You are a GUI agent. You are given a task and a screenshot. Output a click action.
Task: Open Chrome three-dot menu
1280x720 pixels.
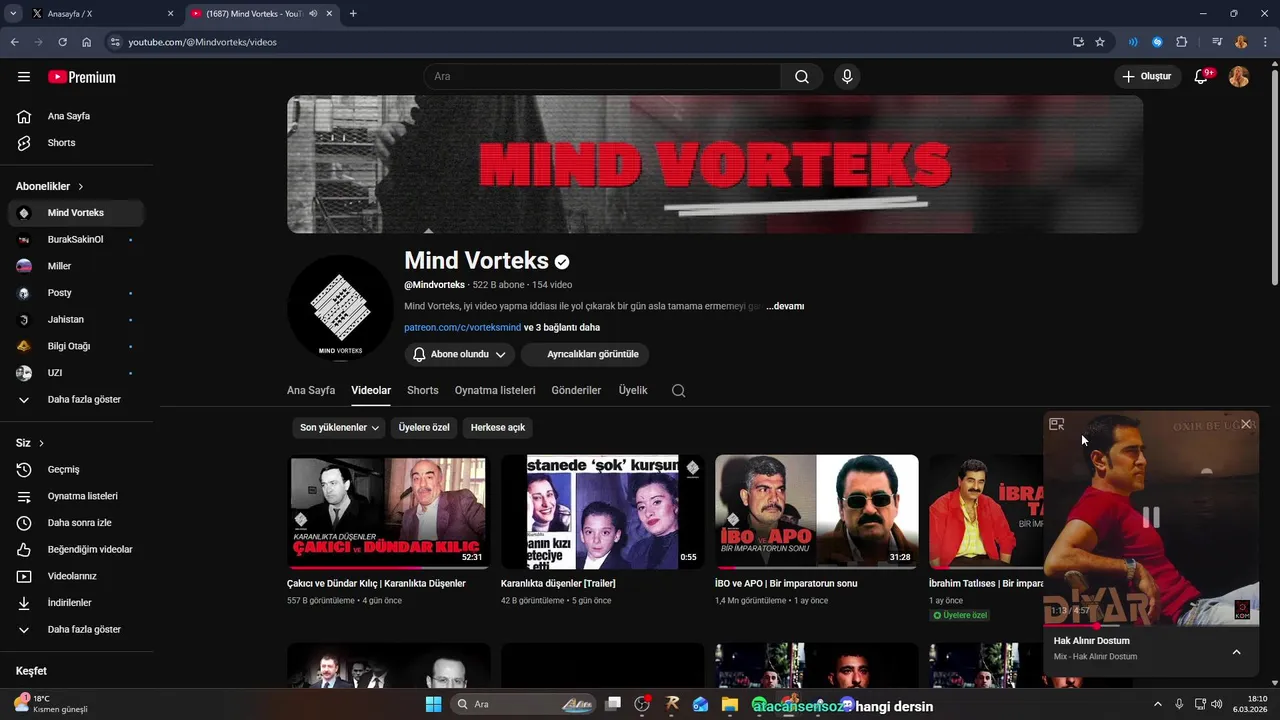[x=1265, y=42]
